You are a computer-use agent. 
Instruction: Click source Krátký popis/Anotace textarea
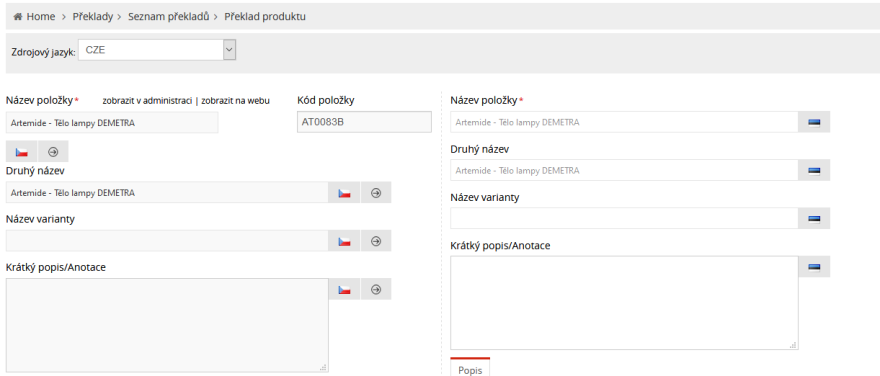[x=167, y=325]
